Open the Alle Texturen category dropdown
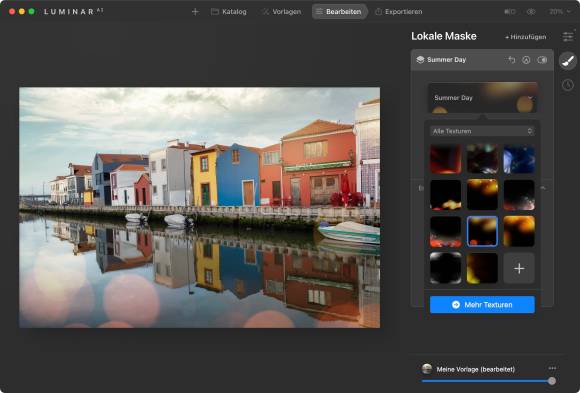The height and width of the screenshot is (393, 580). point(483,131)
